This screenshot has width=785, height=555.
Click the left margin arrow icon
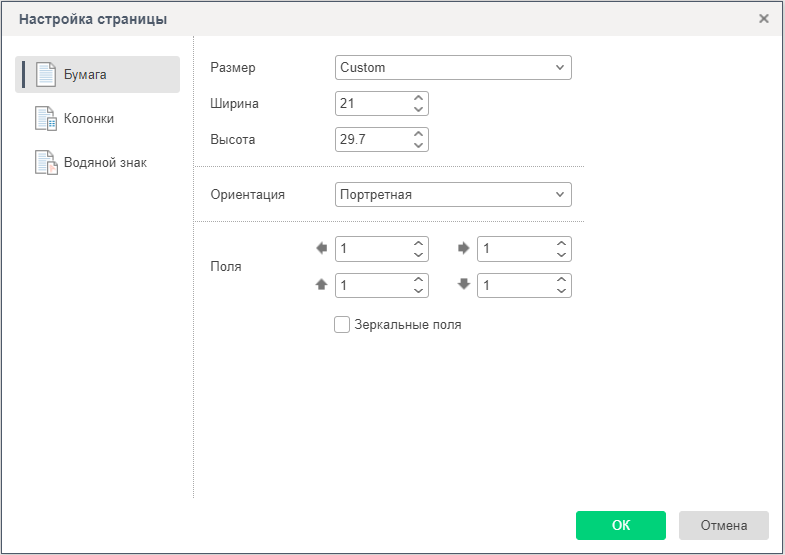point(321,248)
